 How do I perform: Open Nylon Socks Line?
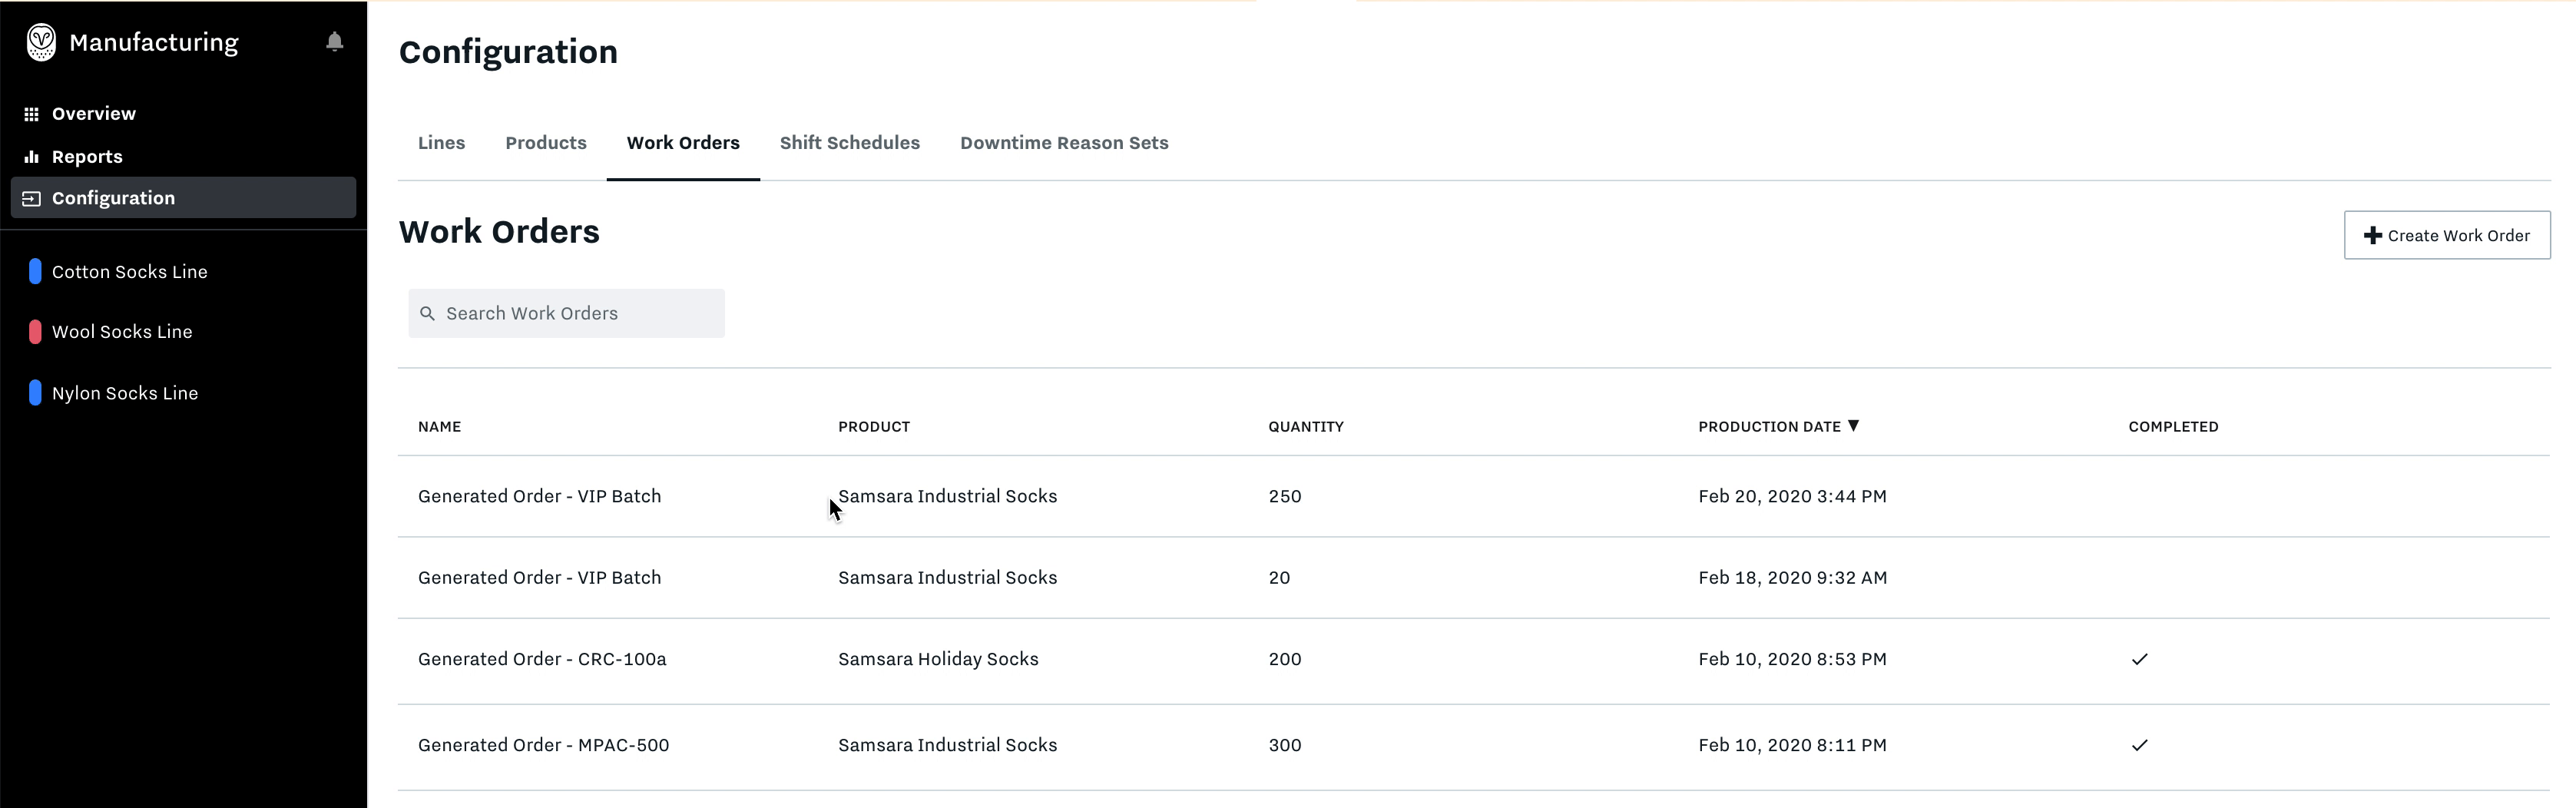125,393
